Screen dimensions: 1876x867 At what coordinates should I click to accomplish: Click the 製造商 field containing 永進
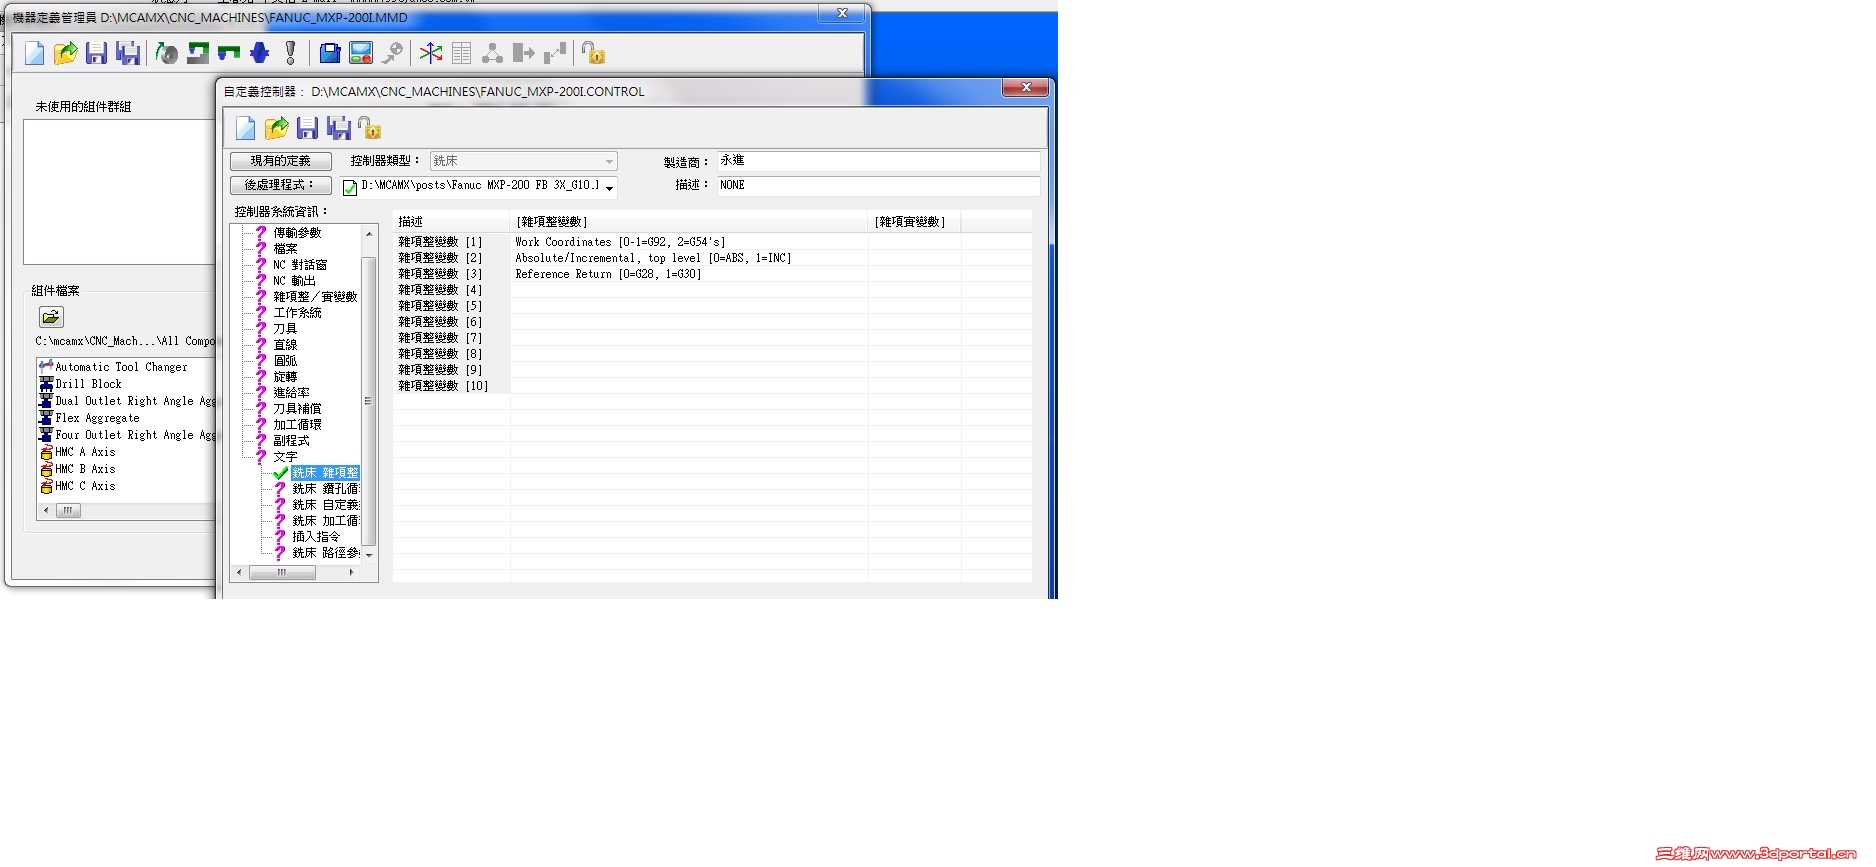tap(878, 161)
